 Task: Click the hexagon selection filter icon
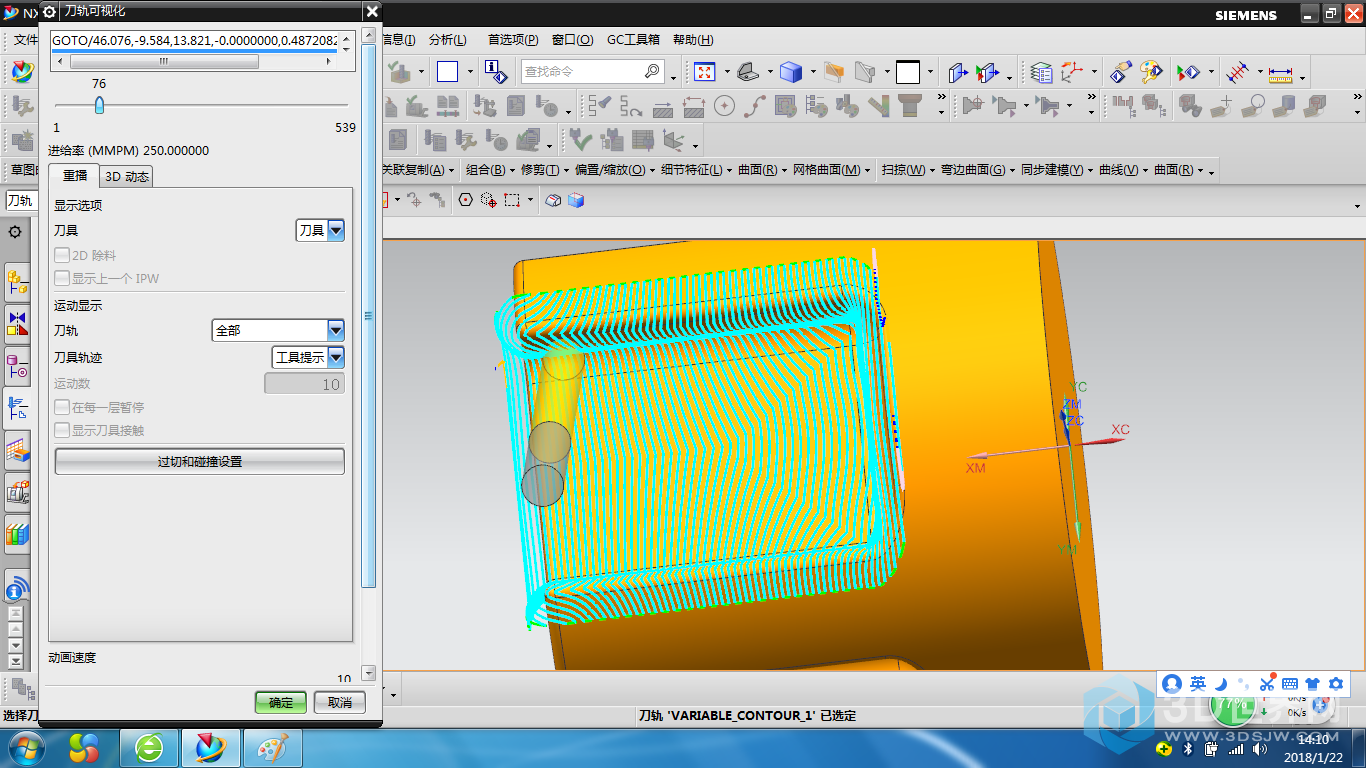tap(465, 200)
